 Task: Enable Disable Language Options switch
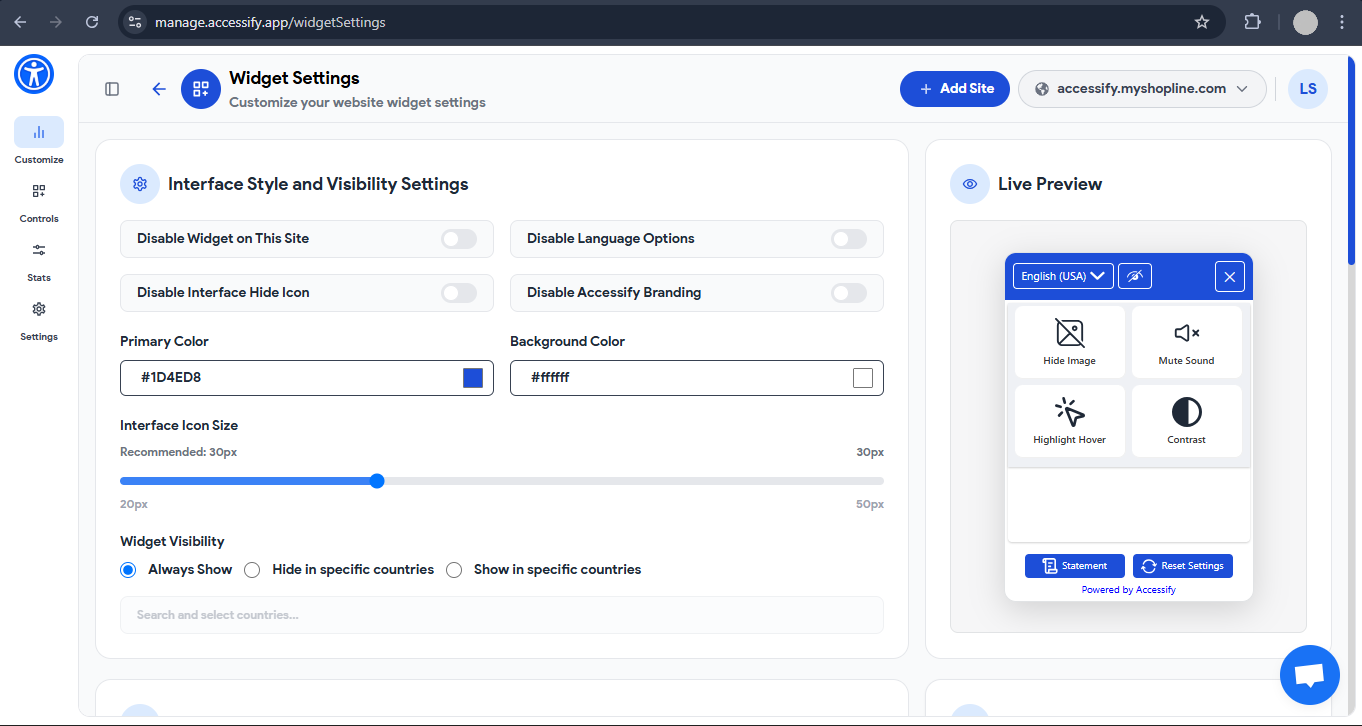[x=848, y=239]
